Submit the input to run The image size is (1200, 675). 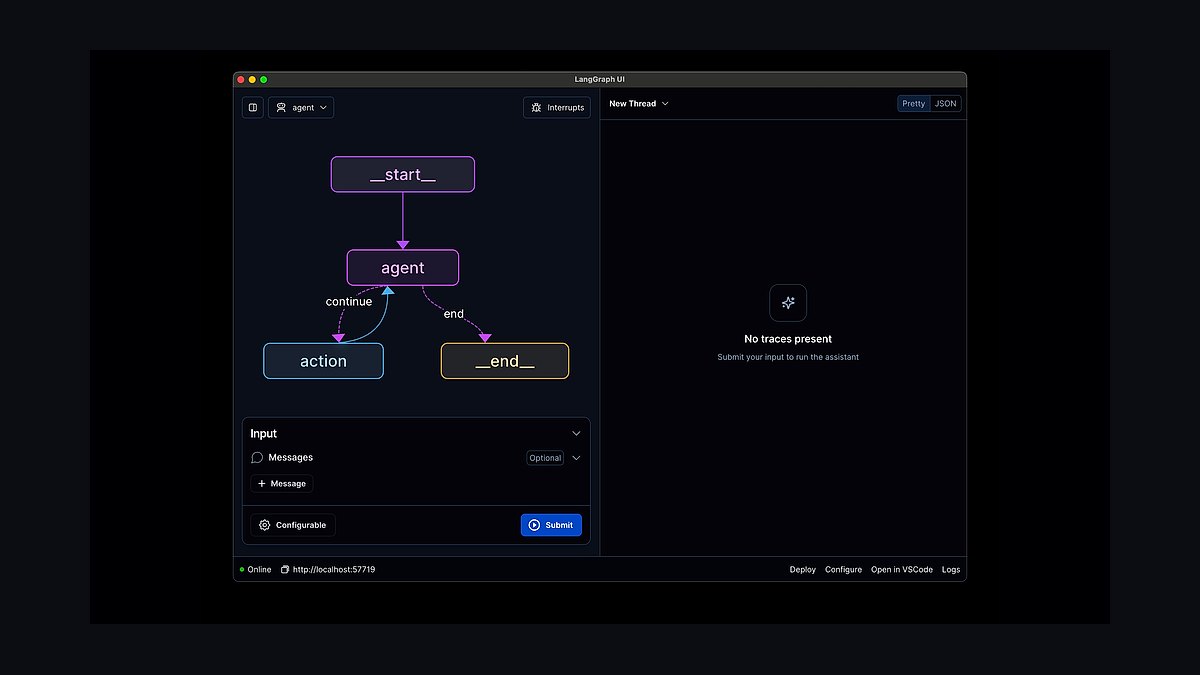point(551,525)
